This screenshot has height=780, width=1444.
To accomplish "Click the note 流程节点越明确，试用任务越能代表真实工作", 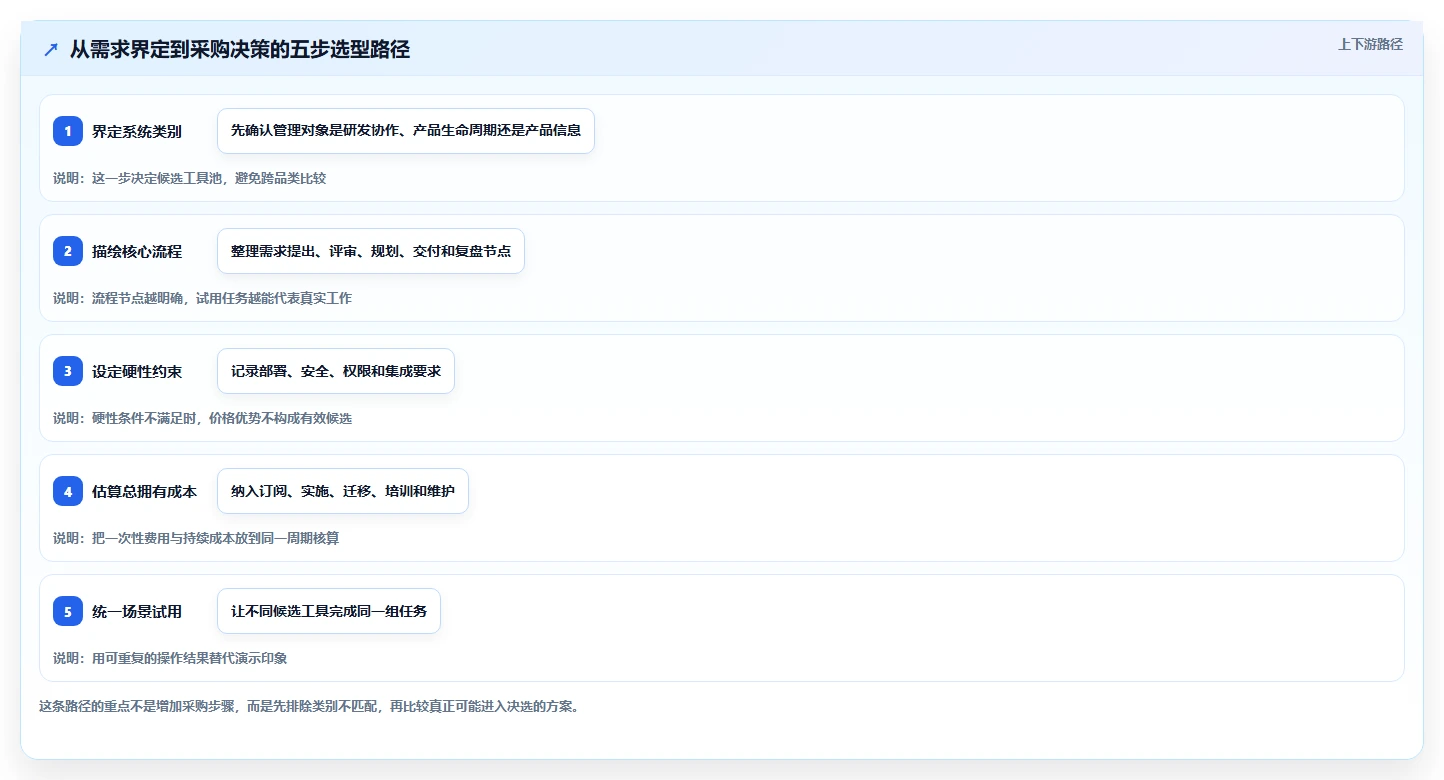I will click(203, 298).
